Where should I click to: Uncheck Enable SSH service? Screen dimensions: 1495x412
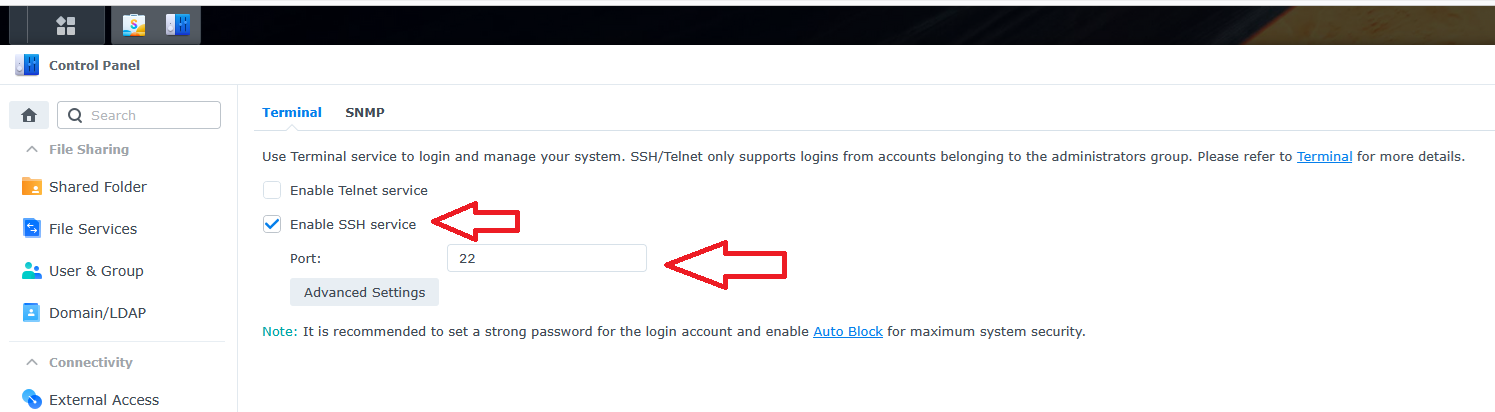pos(272,224)
